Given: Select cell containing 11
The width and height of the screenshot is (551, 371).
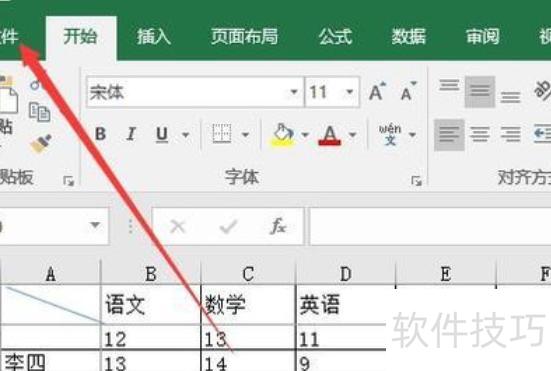Looking at the screenshot, I should click(342, 337).
